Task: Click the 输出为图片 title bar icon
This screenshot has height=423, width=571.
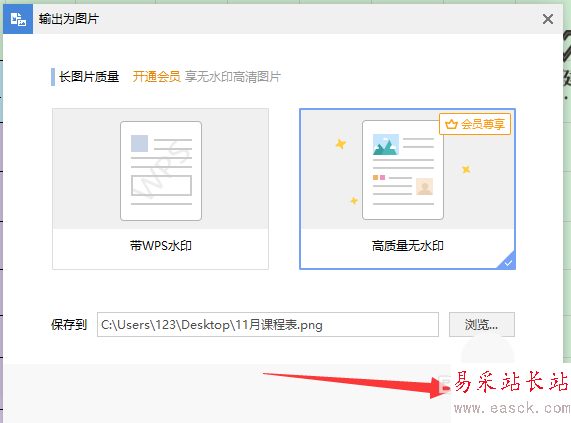Action: (18, 19)
